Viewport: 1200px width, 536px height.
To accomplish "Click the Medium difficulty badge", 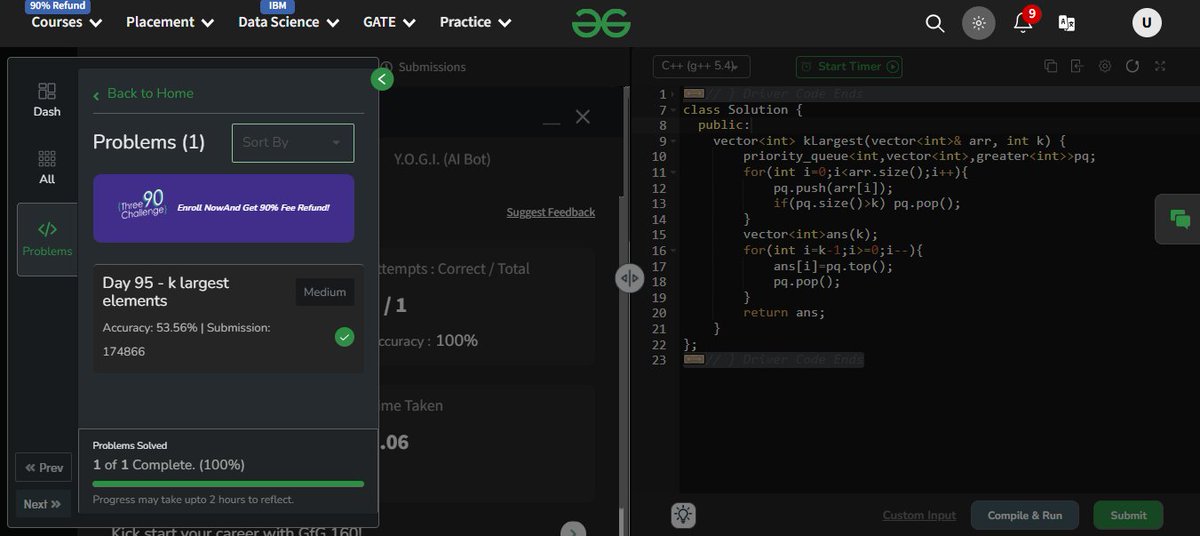I will click(325, 292).
